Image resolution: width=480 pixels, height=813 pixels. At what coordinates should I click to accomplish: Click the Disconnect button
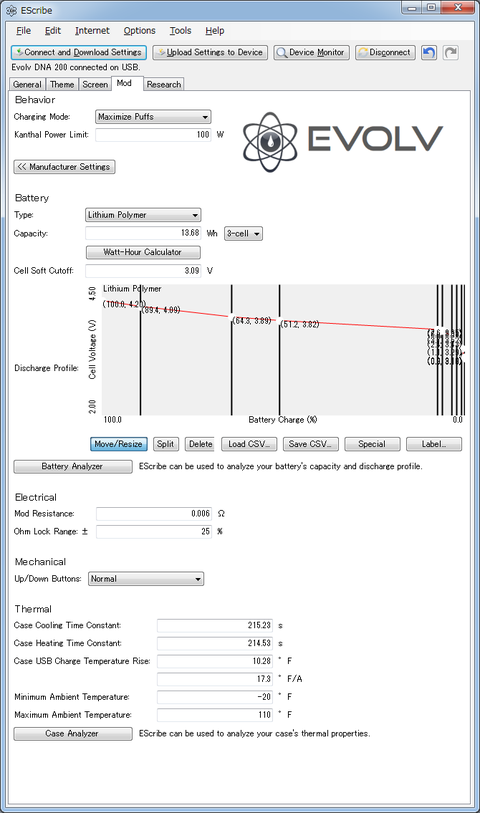pyautogui.click(x=385, y=52)
